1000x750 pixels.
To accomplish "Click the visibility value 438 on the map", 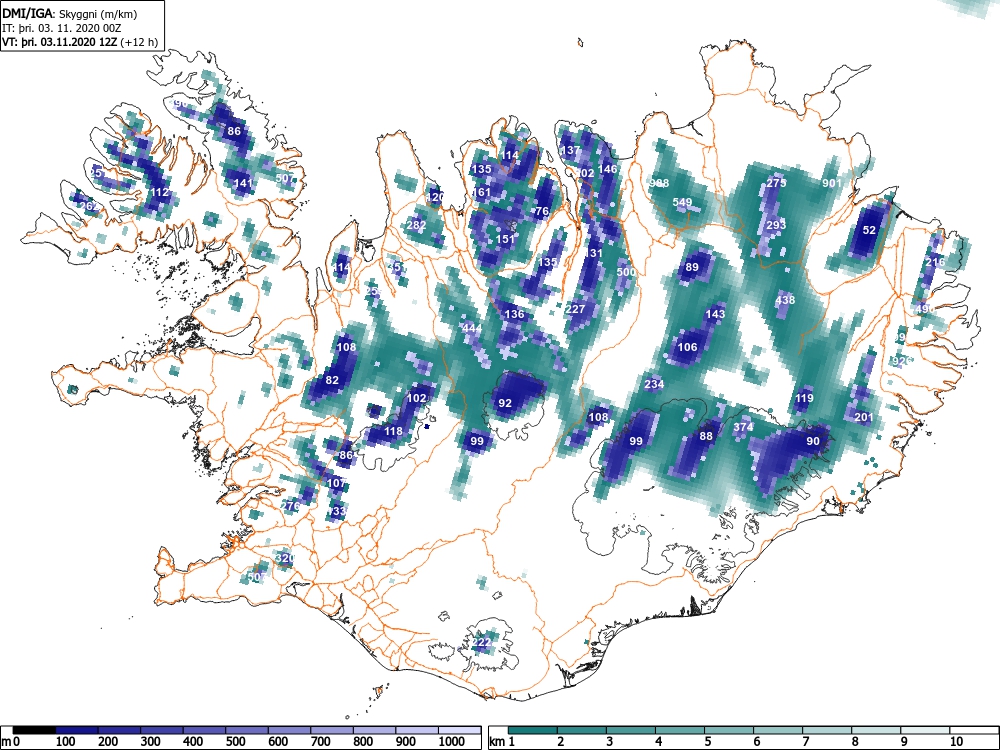I will pos(786,300).
